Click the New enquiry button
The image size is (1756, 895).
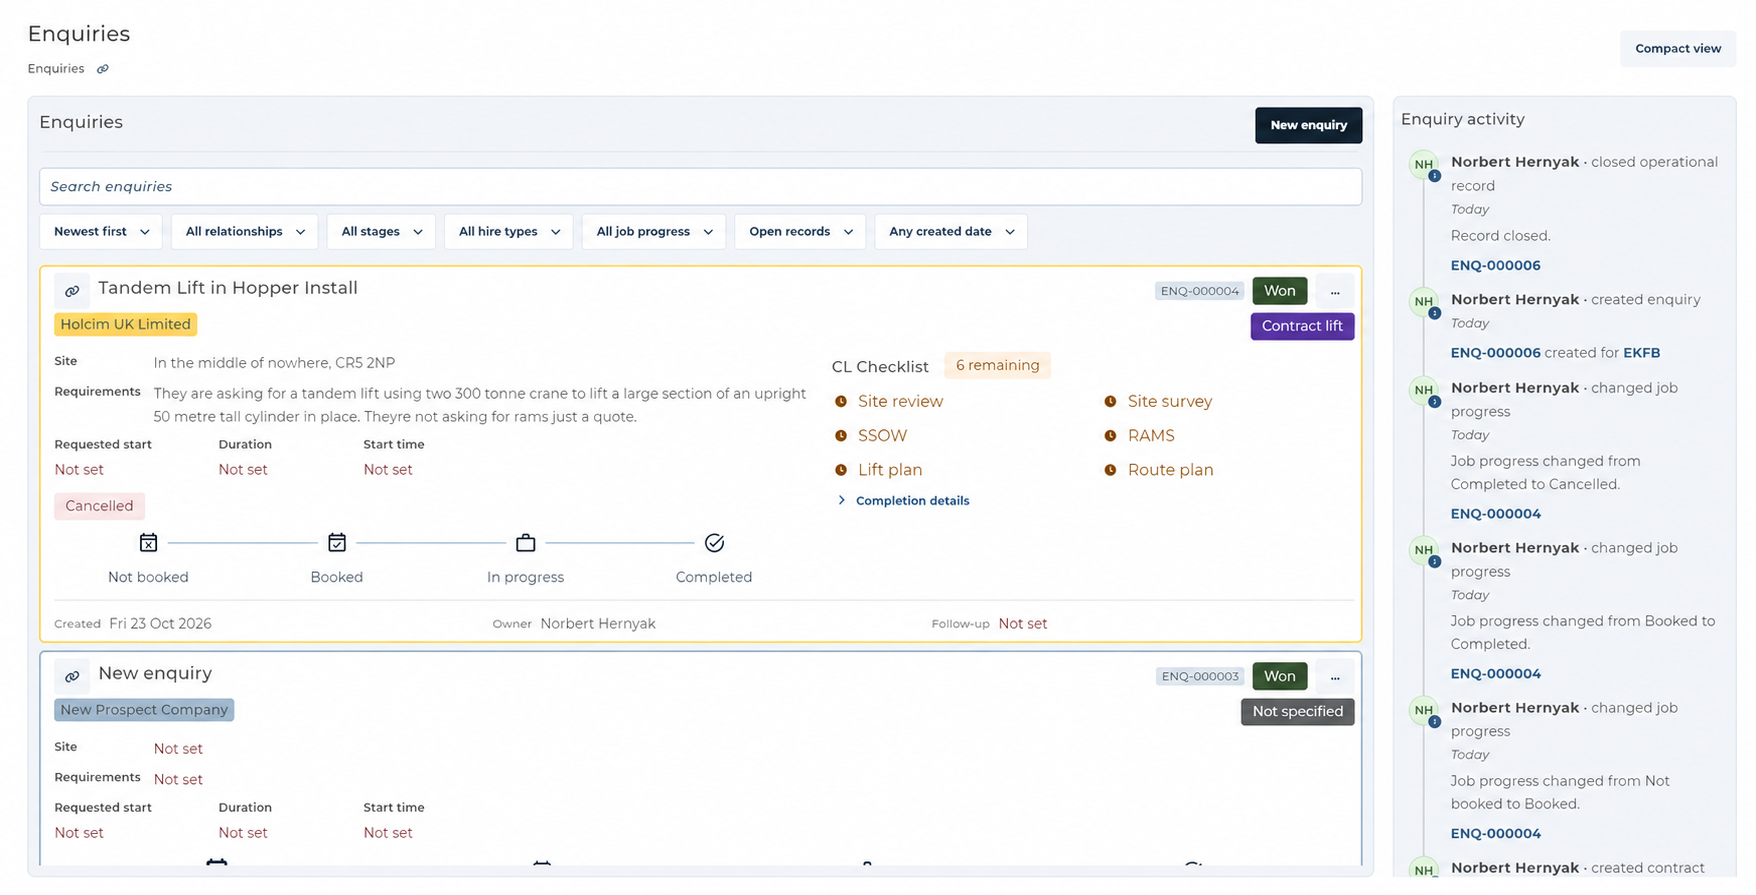pyautogui.click(x=1308, y=125)
